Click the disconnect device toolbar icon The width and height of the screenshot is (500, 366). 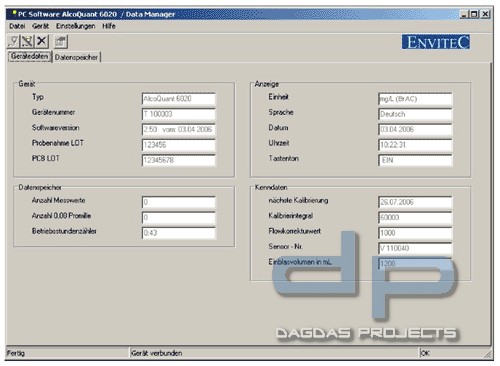(27, 41)
